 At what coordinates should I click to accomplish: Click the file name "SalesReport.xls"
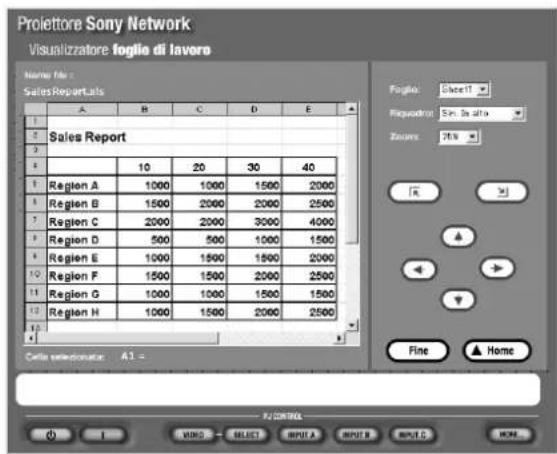[x=64, y=92]
